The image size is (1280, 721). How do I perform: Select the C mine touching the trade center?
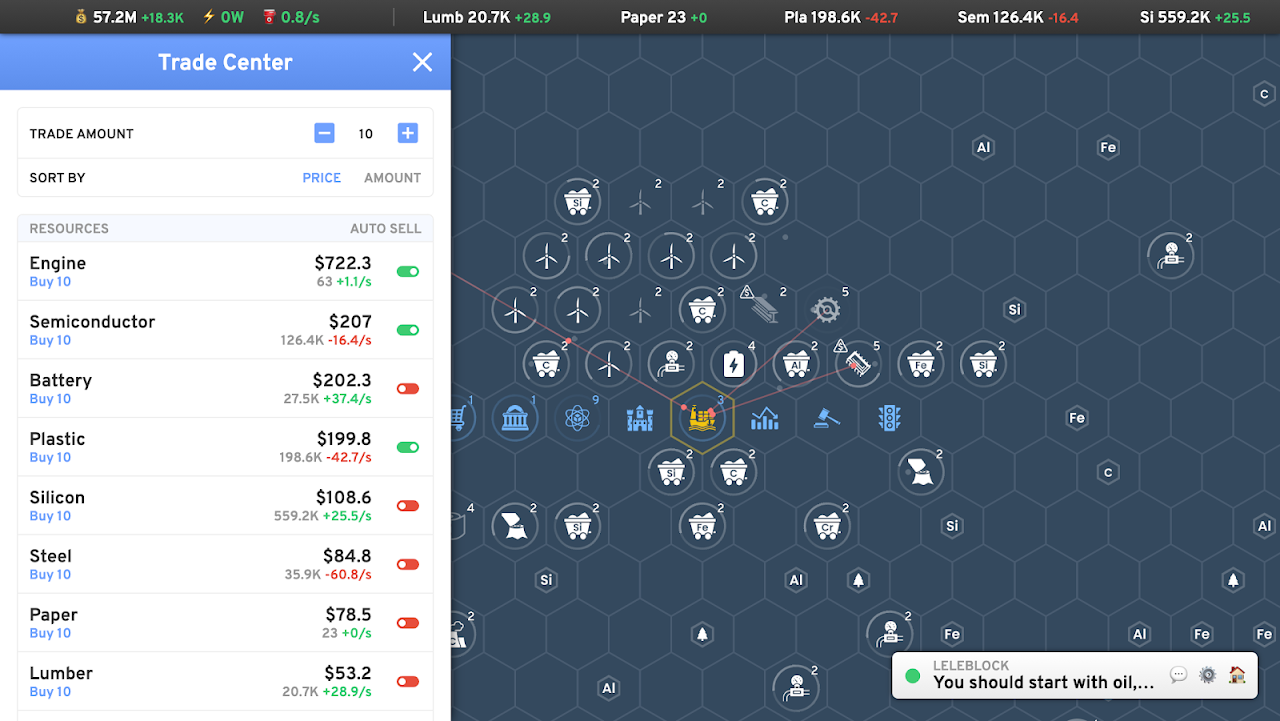pyautogui.click(x=734, y=471)
